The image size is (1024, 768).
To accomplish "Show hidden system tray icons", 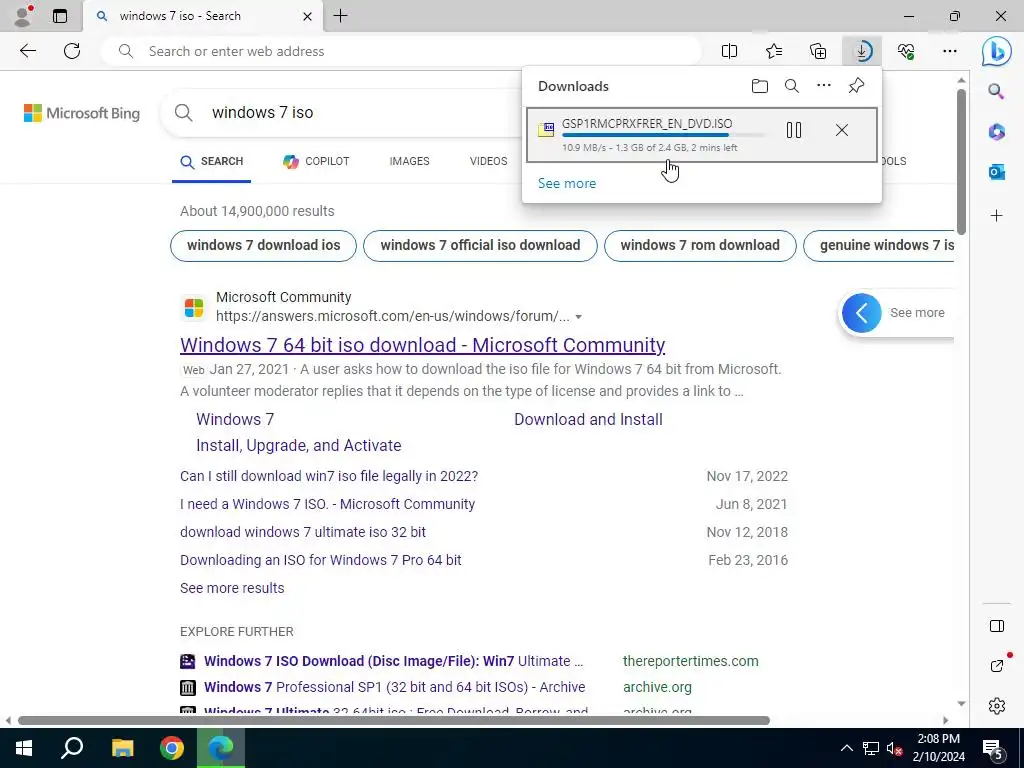I will pos(846,748).
